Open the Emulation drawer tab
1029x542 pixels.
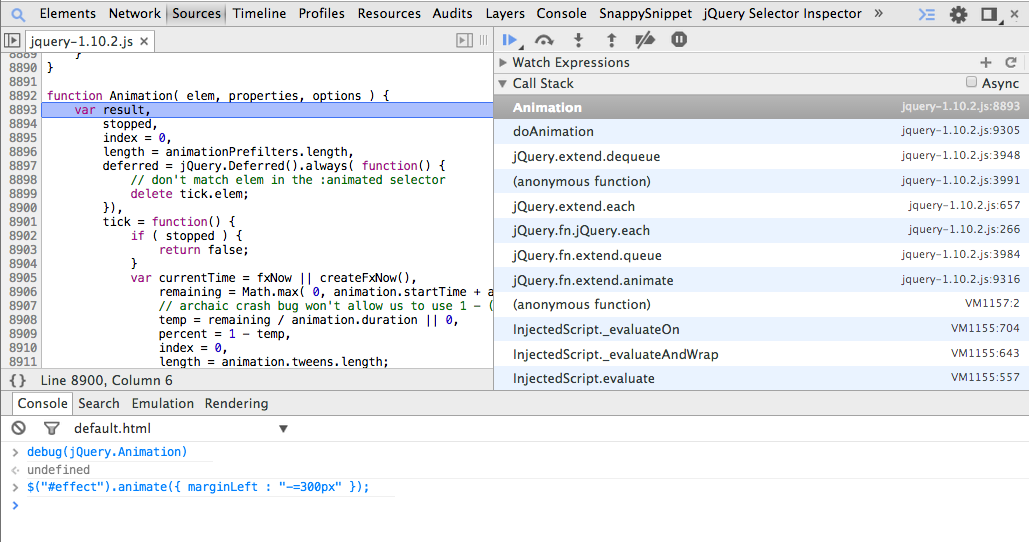tap(162, 403)
